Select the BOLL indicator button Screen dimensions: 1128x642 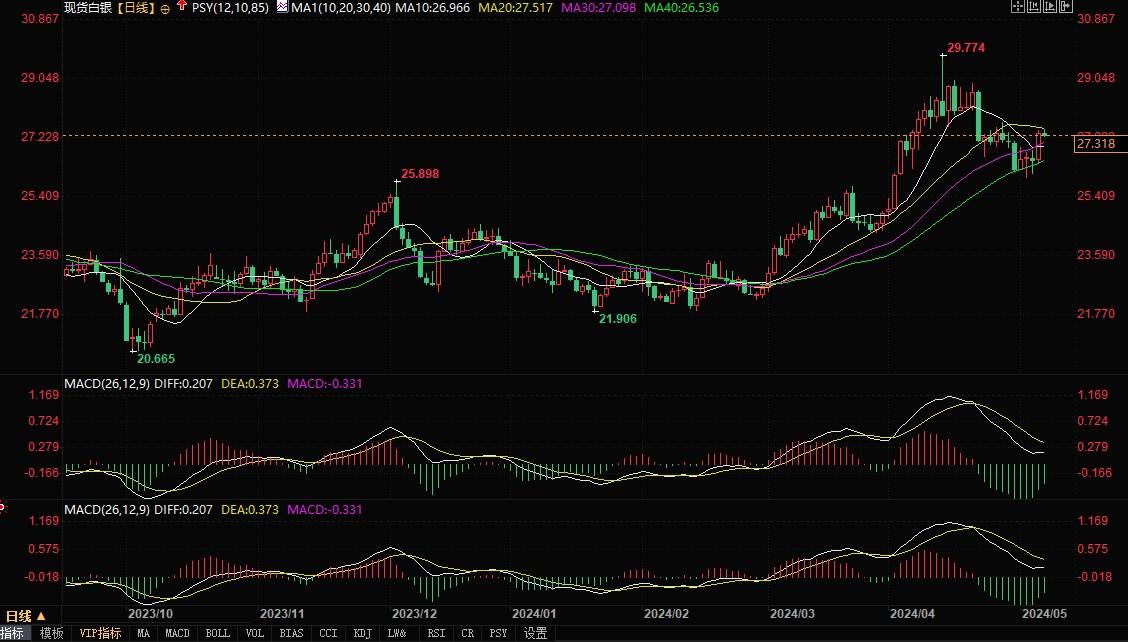tap(217, 633)
